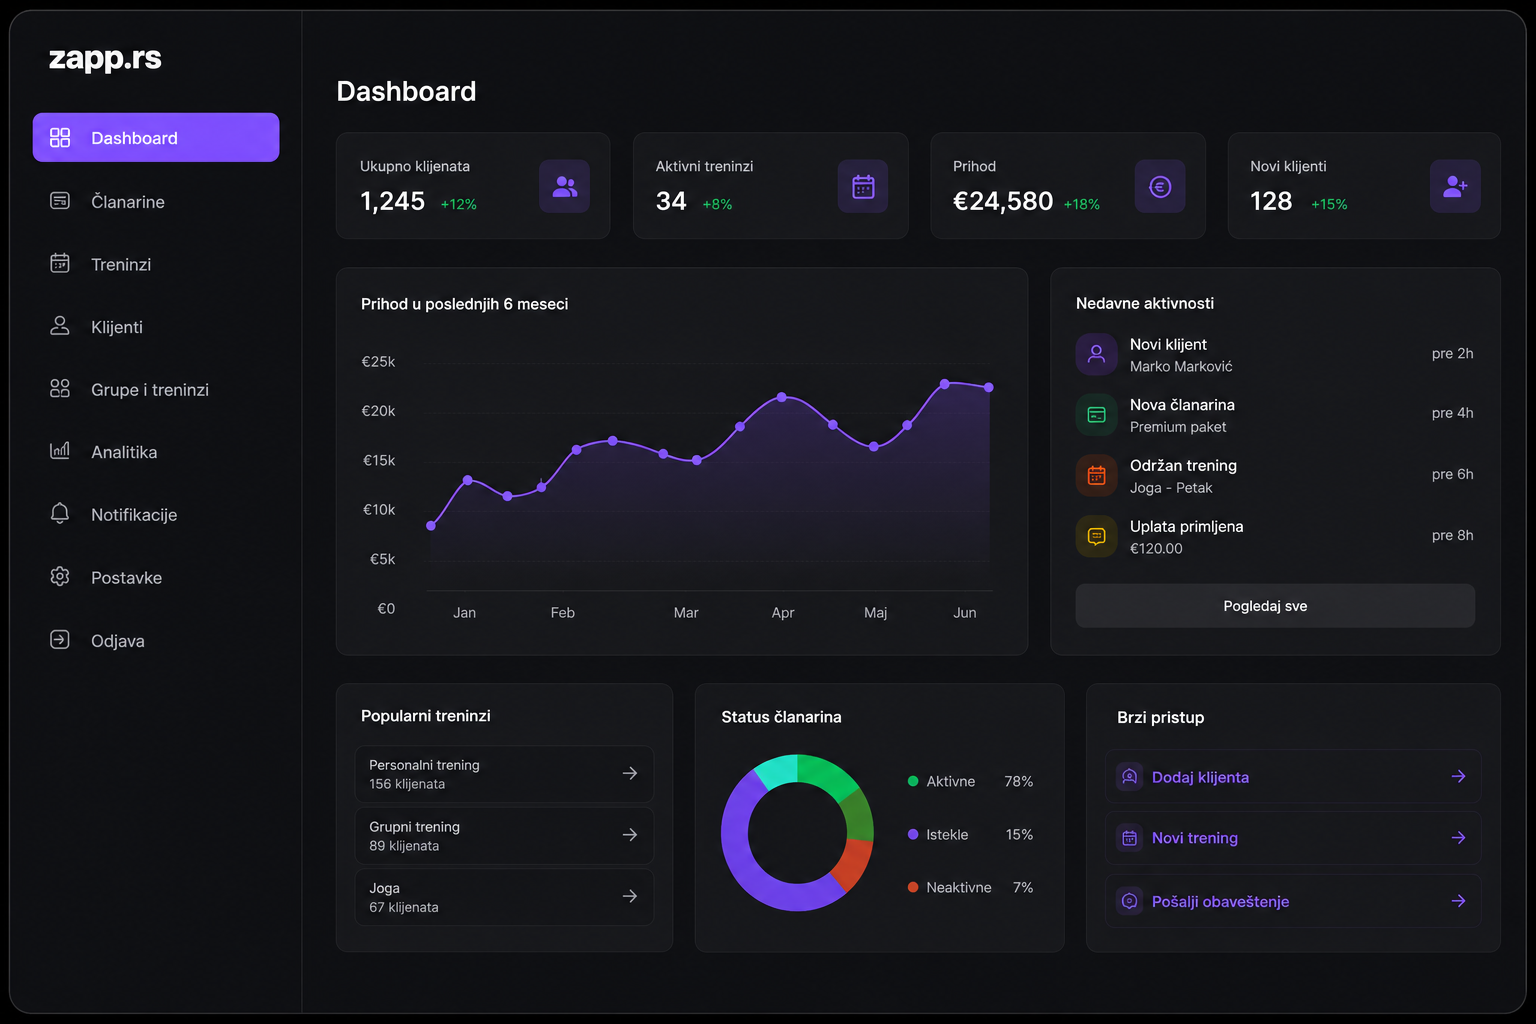
Task: Click the Premium paket activity text
Action: click(1178, 427)
